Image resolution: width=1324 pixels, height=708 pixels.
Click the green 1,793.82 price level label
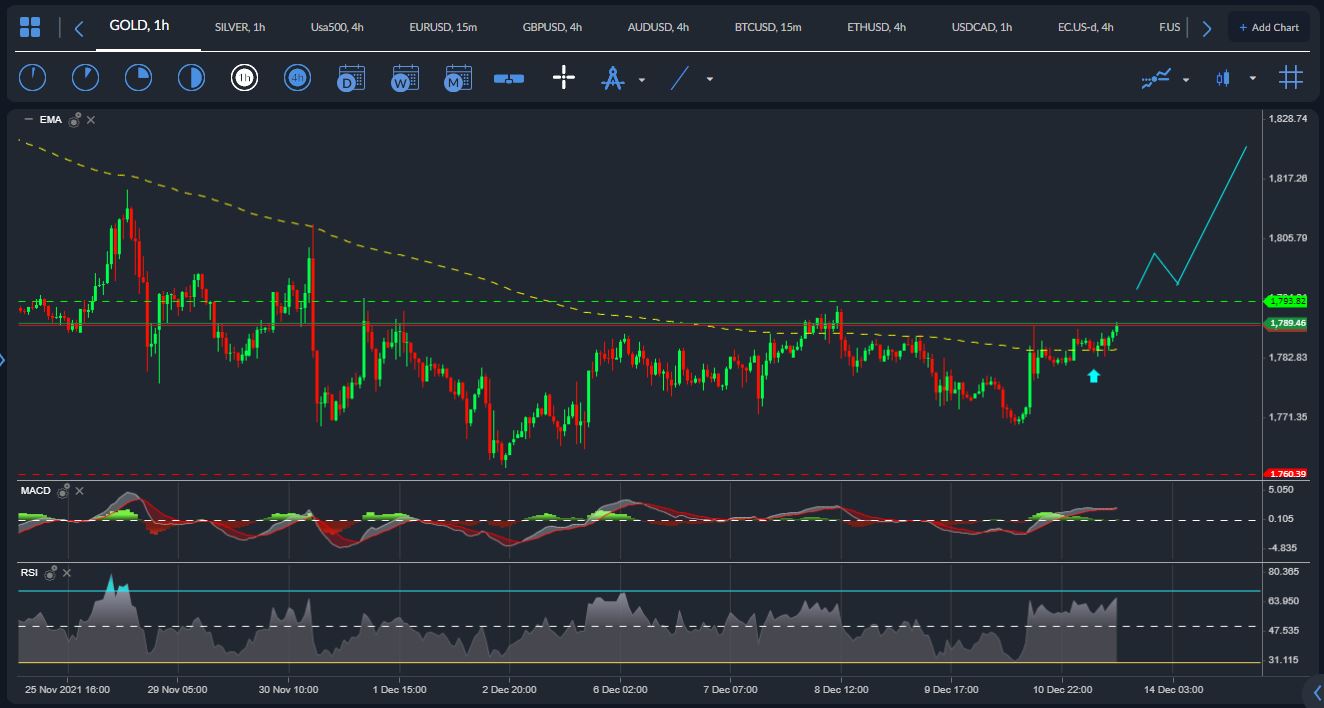(x=1286, y=300)
